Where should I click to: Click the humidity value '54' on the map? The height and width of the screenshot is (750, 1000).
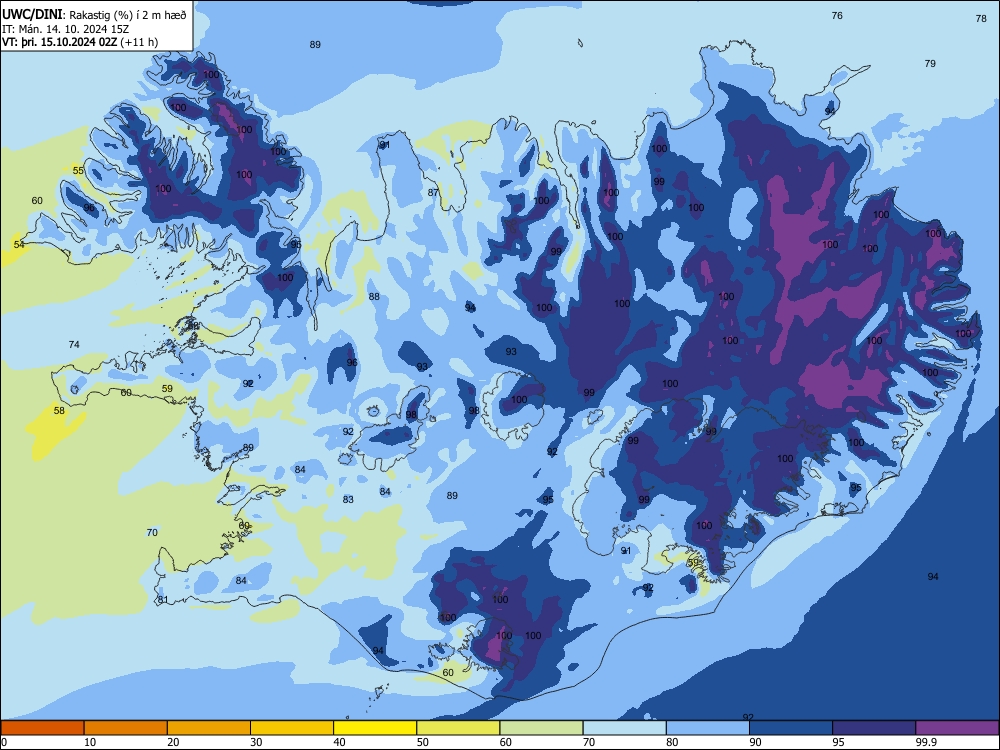point(19,244)
